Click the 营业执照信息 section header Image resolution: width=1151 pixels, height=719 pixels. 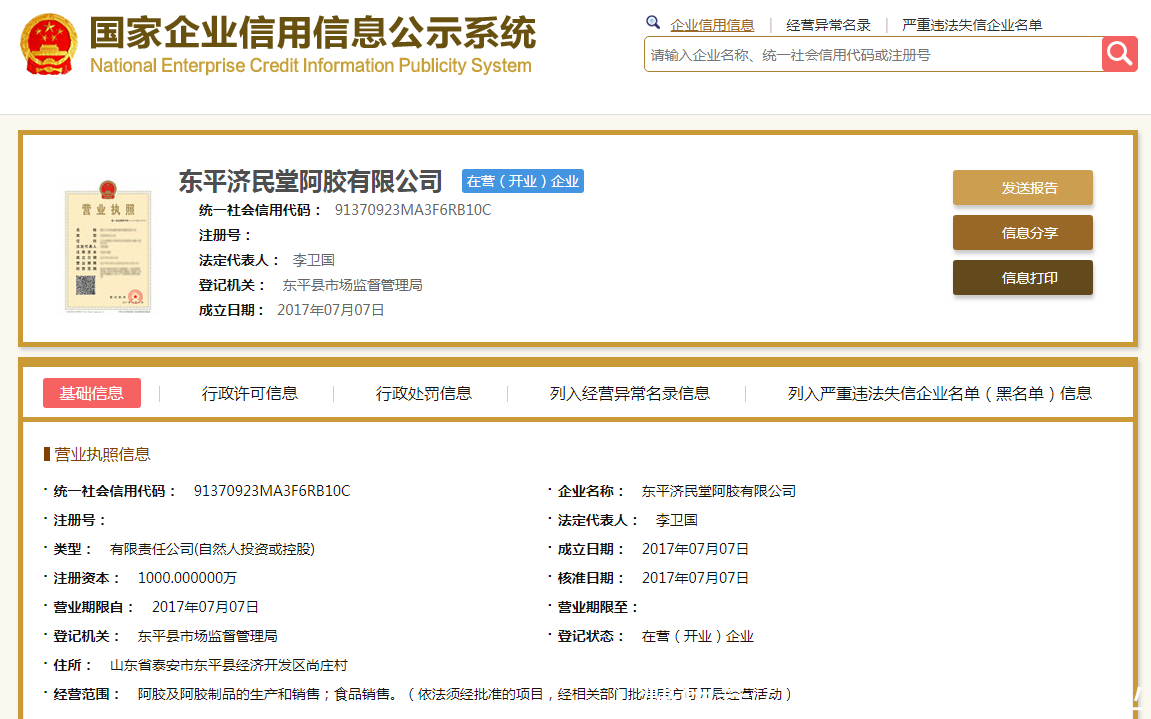100,453
